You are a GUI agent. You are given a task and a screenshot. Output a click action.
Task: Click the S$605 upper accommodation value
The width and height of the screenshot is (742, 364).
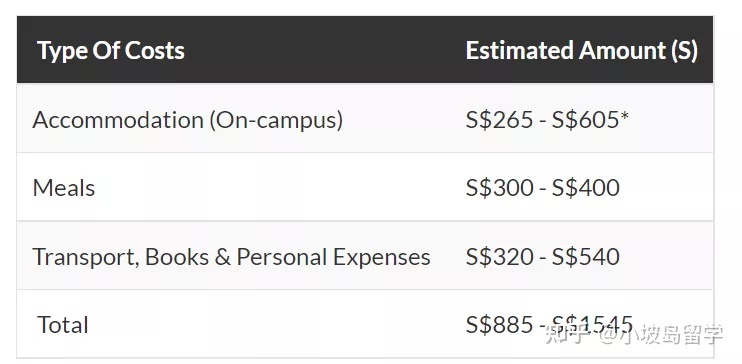(586, 120)
